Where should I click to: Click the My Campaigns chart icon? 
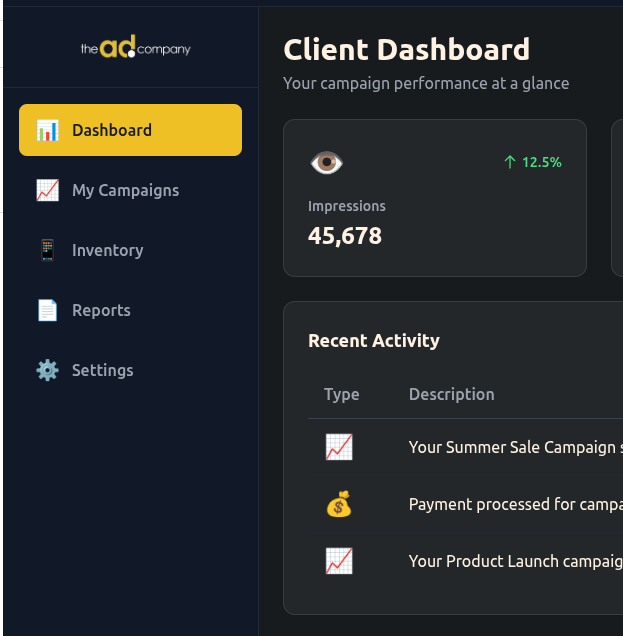[47, 190]
